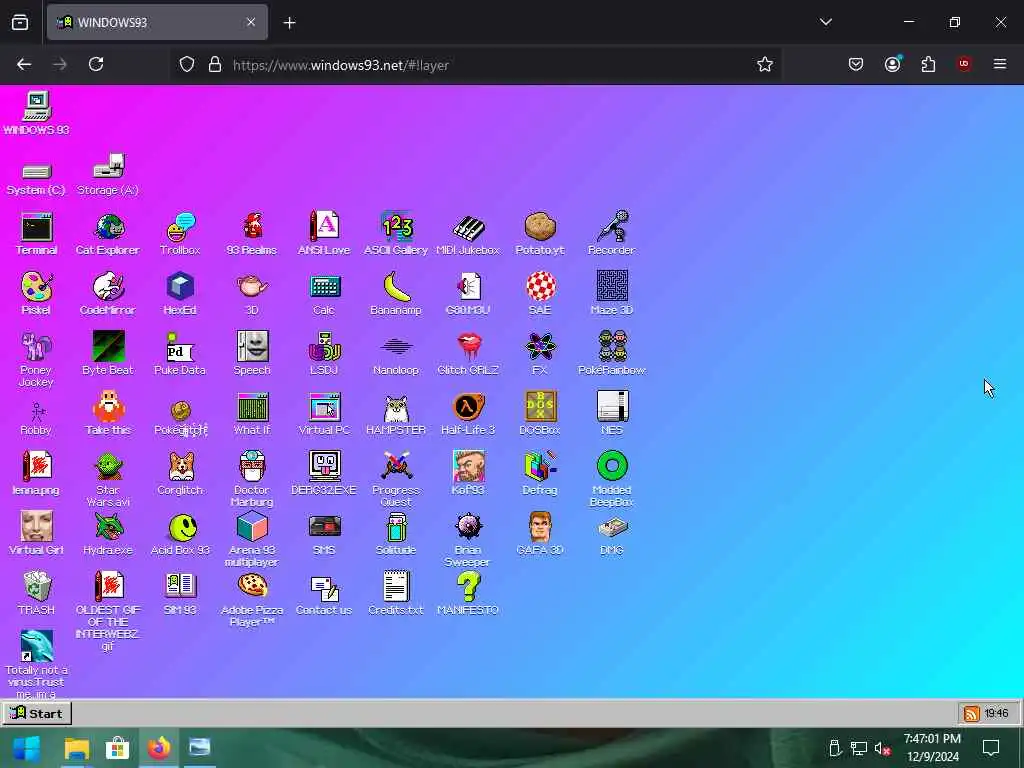Viewport: 1024px width, 768px height.
Task: Click the Windows 93 Start button
Action: (x=37, y=713)
